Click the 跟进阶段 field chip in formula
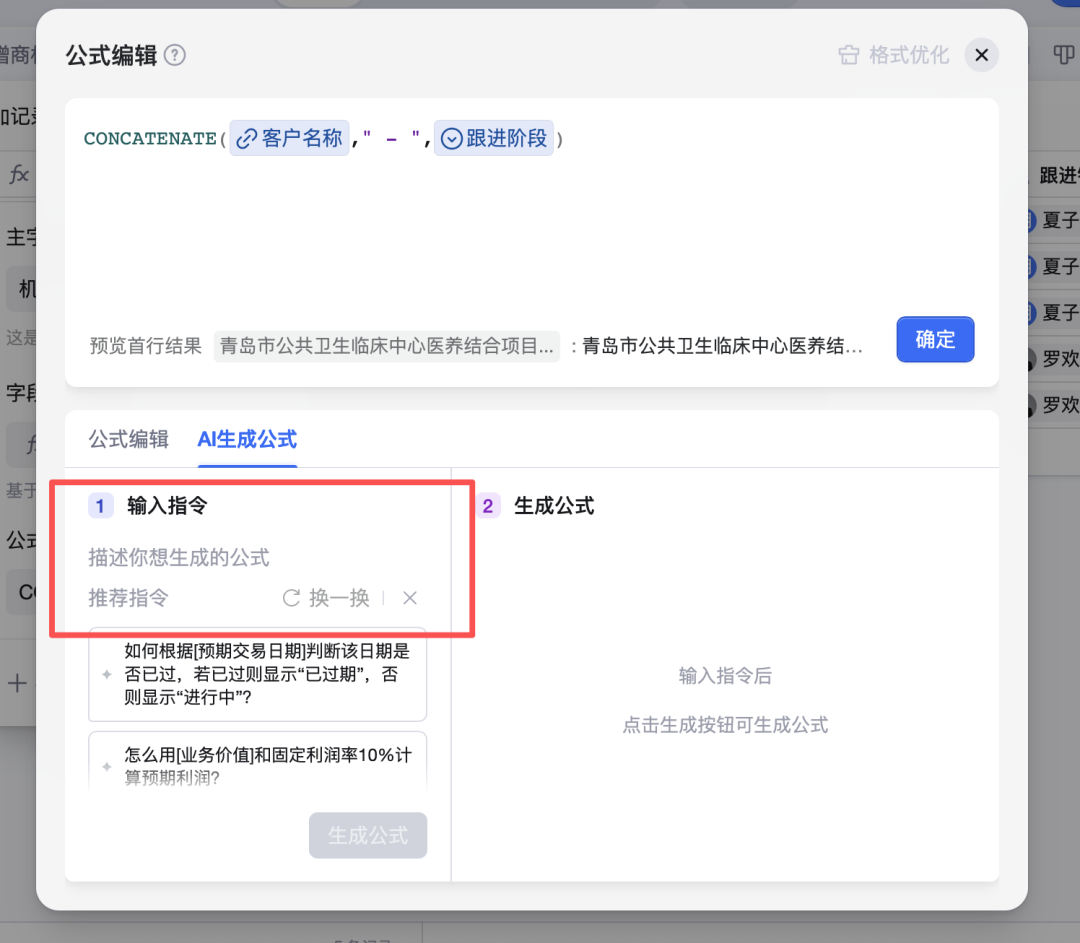Image resolution: width=1080 pixels, height=943 pixels. [494, 139]
